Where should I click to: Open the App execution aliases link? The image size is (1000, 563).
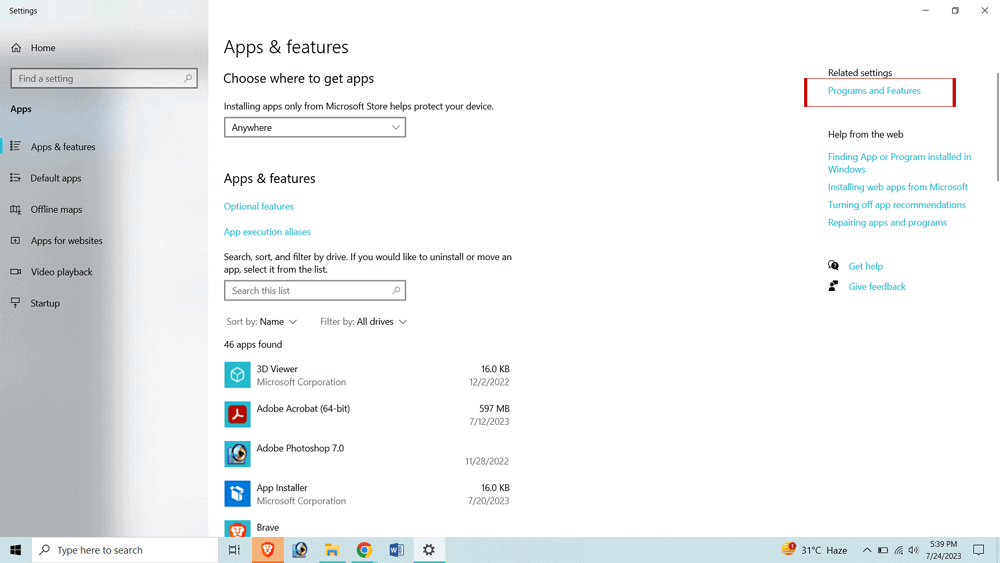(267, 232)
